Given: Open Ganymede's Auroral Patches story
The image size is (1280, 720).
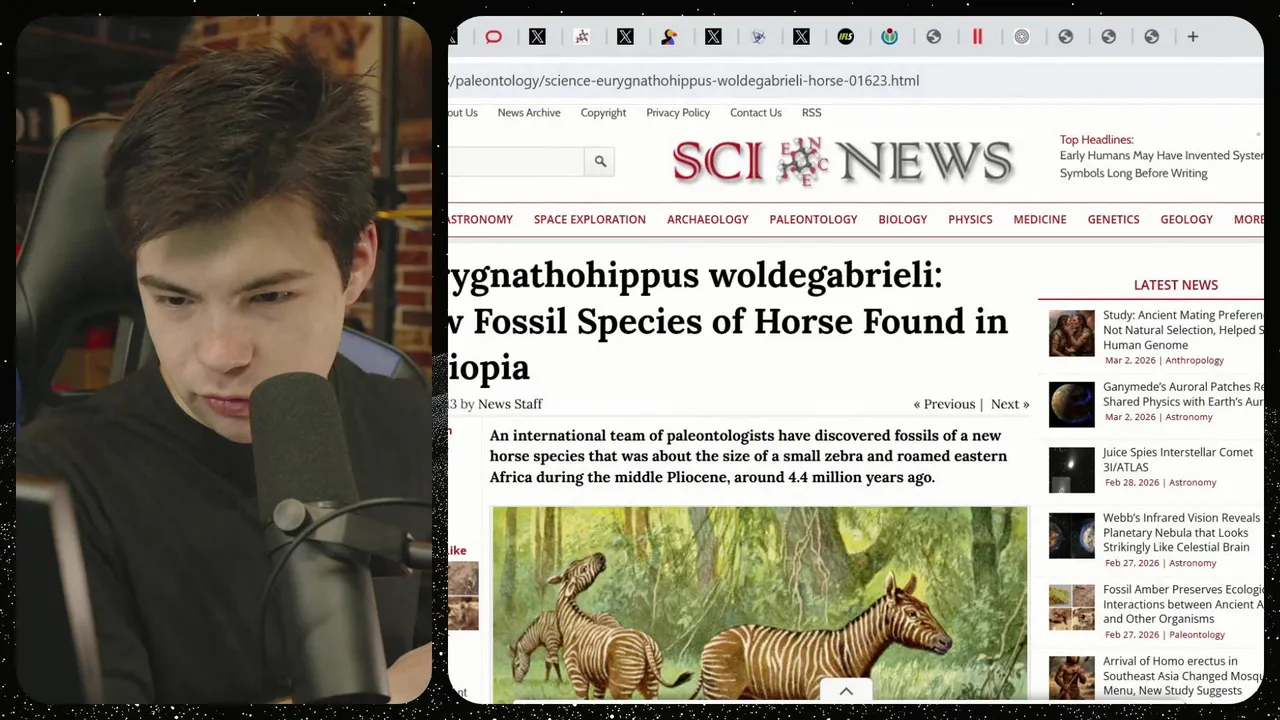Looking at the screenshot, I should click(x=1183, y=394).
